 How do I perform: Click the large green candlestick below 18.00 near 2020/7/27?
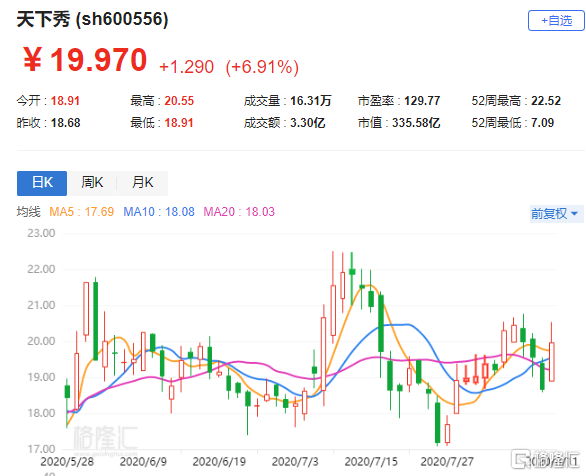tap(438, 422)
